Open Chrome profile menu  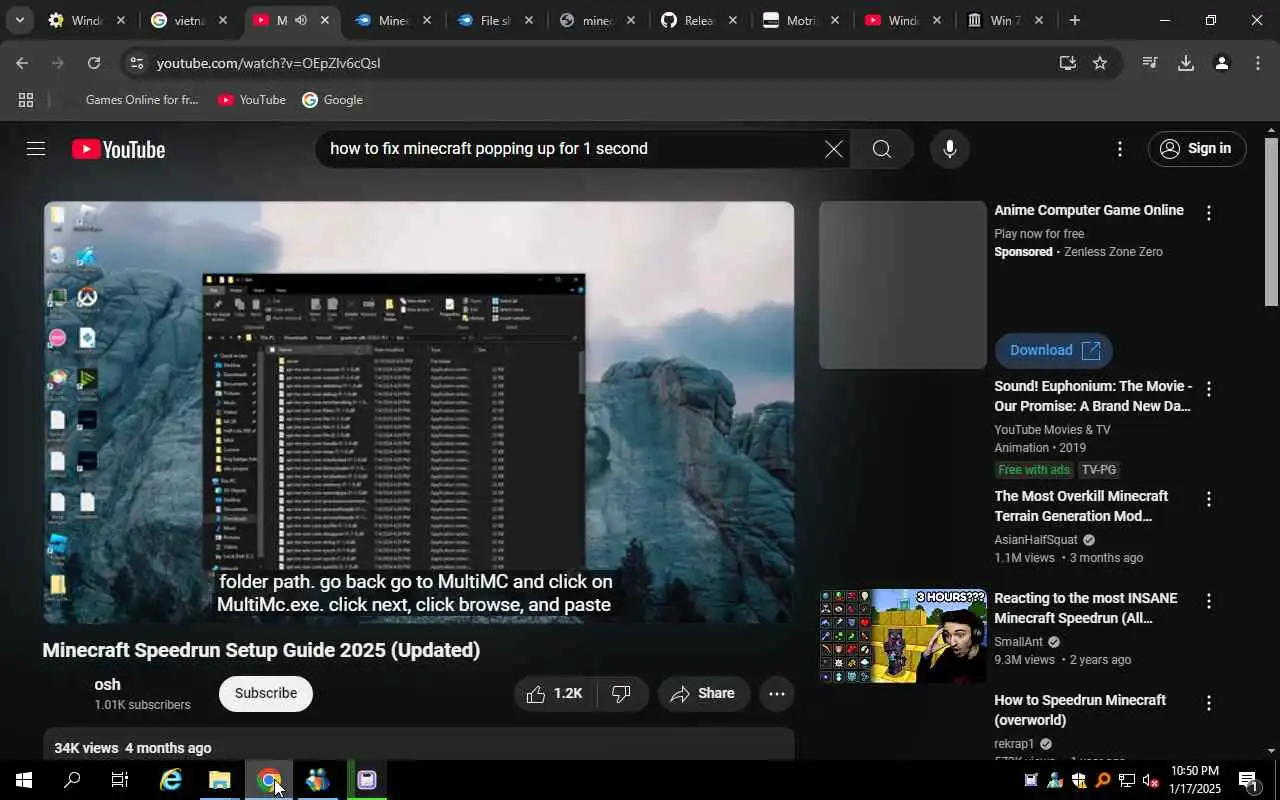click(1221, 63)
